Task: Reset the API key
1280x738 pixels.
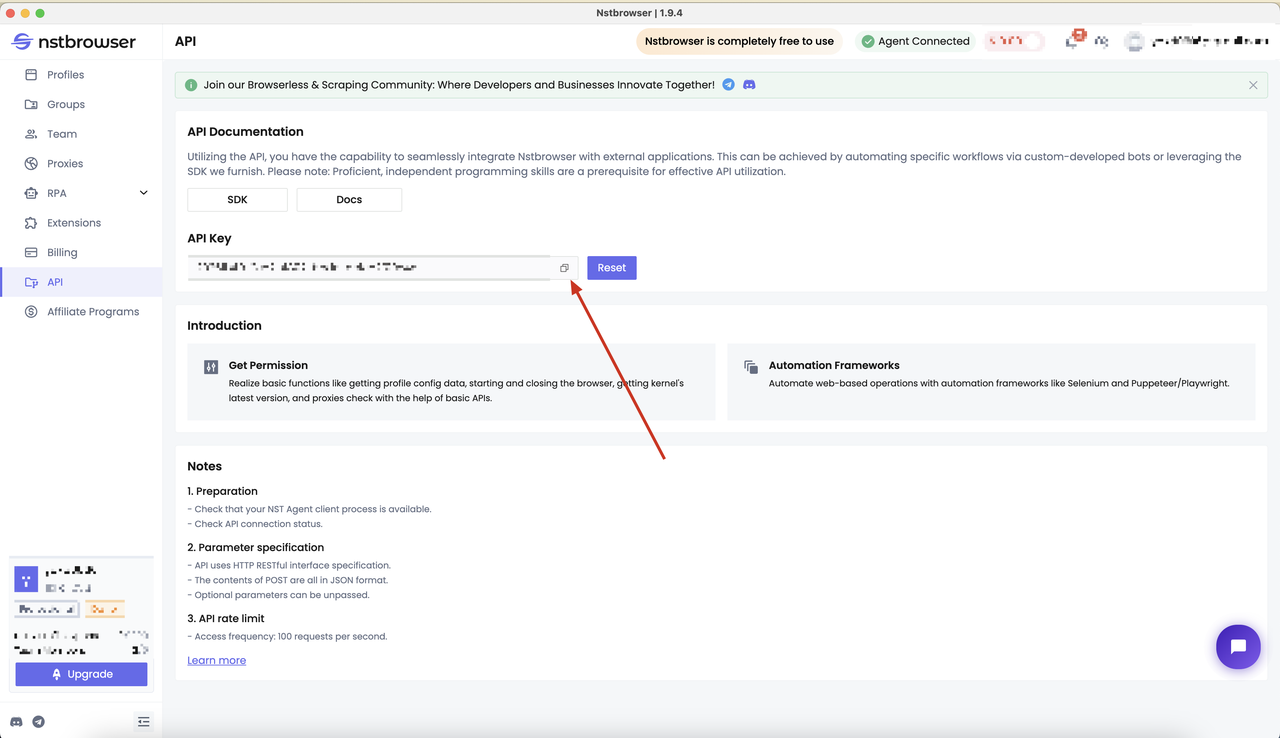Action: [612, 268]
